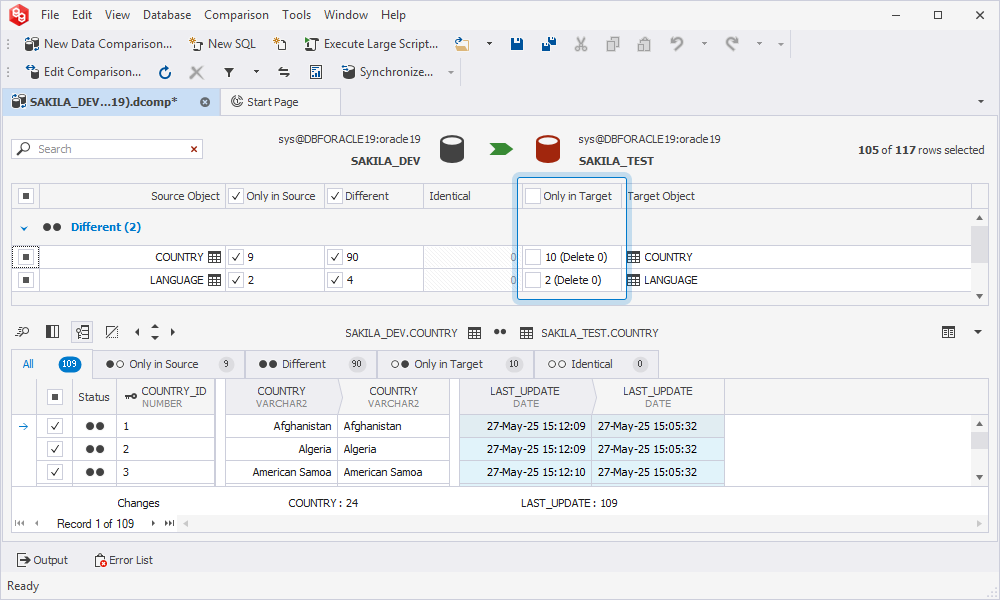Click the Filter funnel icon
This screenshot has width=1000, height=600.
pos(229,72)
